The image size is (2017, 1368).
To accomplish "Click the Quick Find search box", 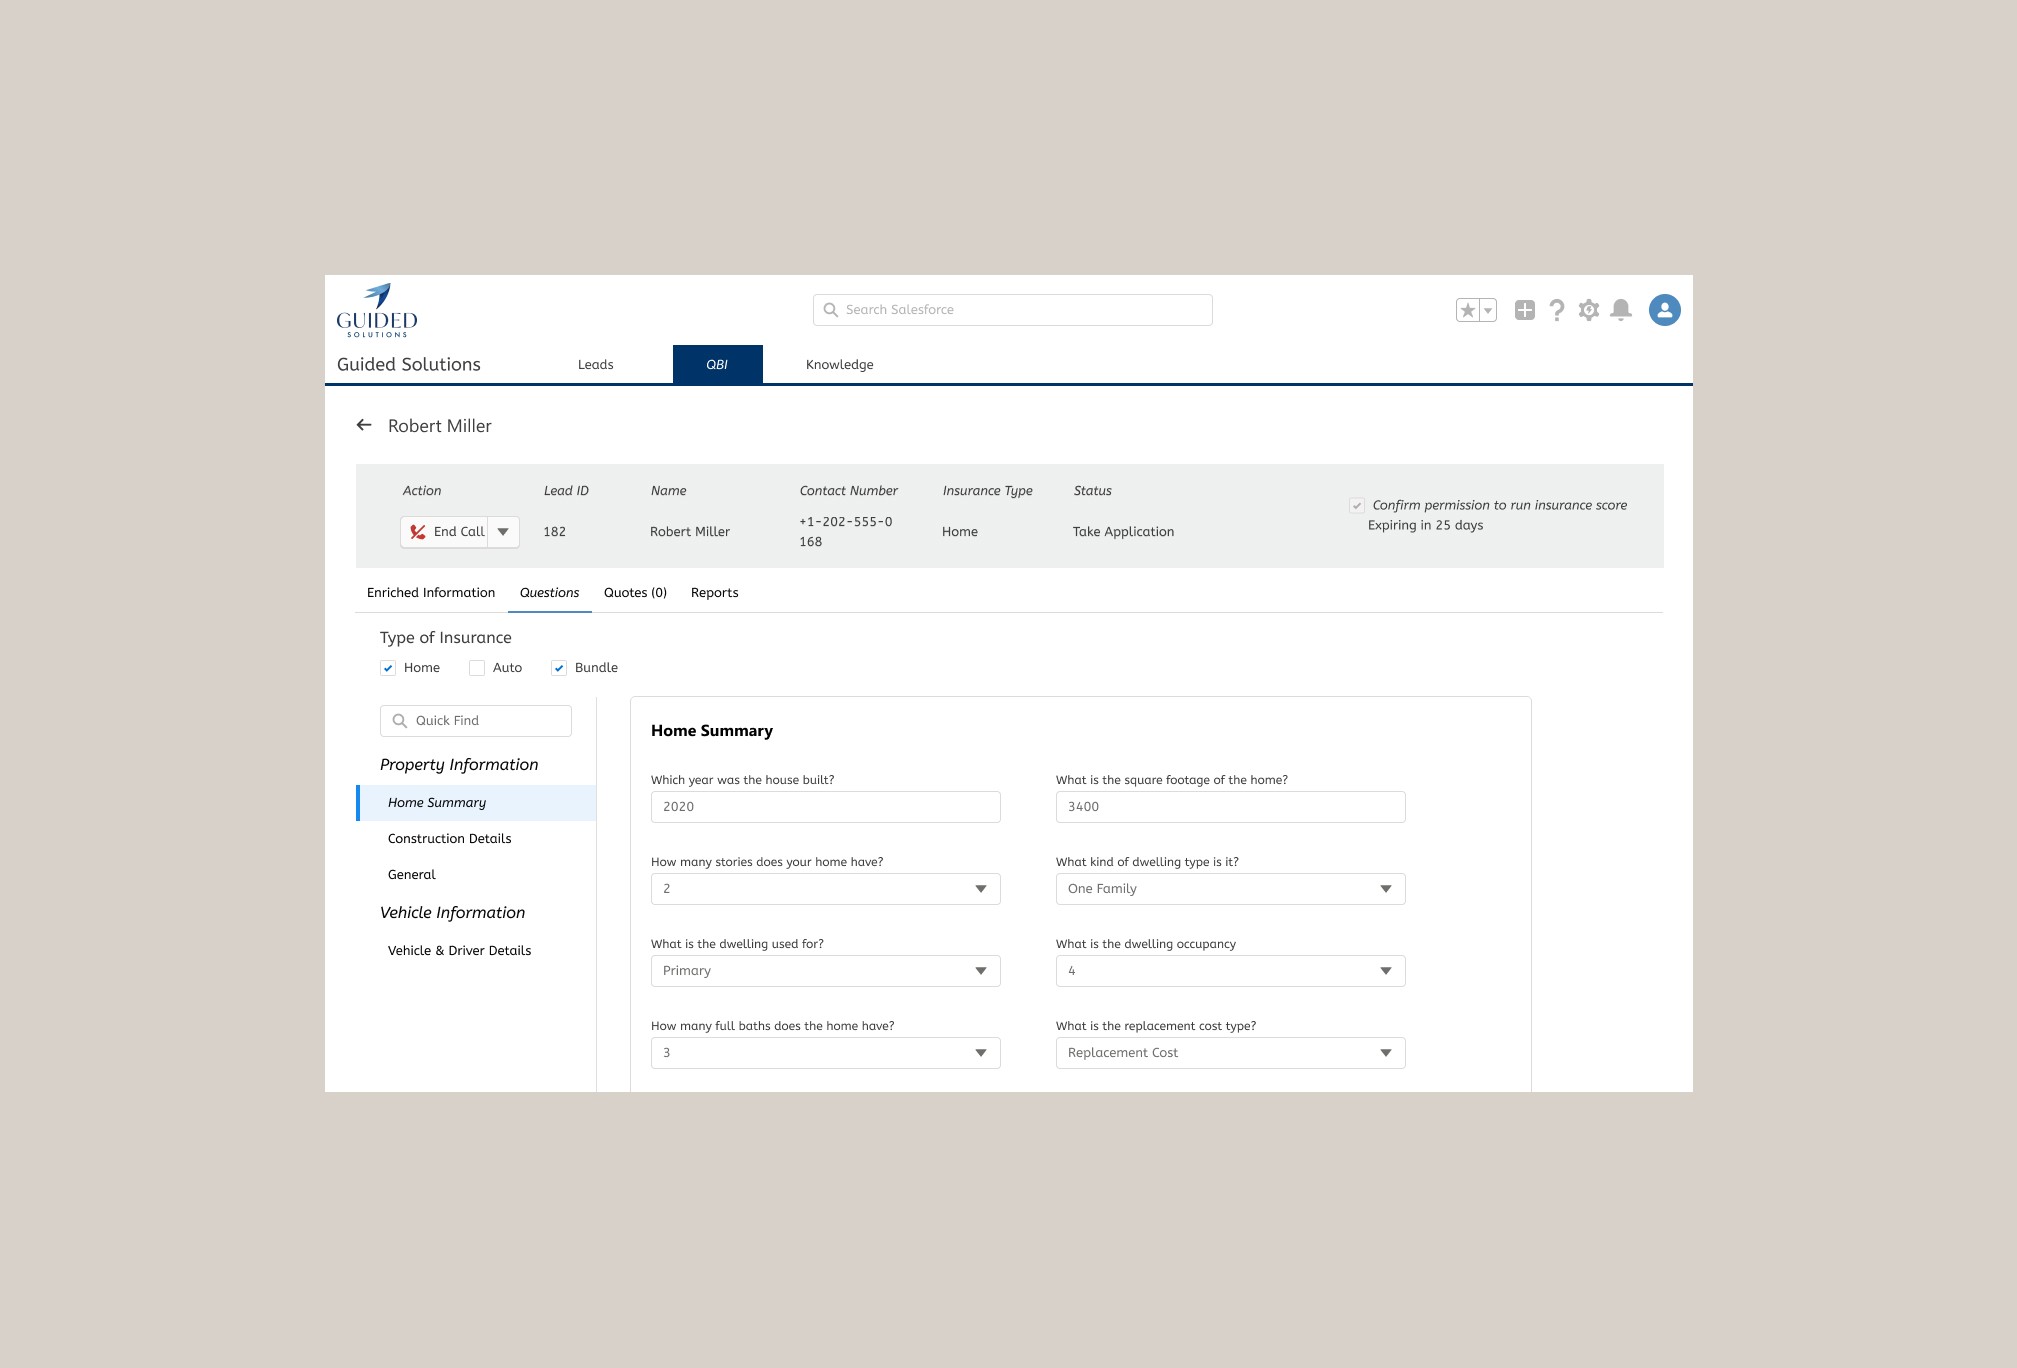I will coord(476,721).
